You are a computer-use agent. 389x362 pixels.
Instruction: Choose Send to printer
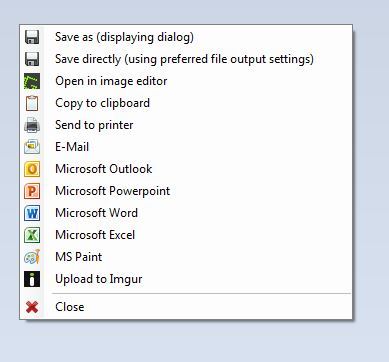coord(94,125)
